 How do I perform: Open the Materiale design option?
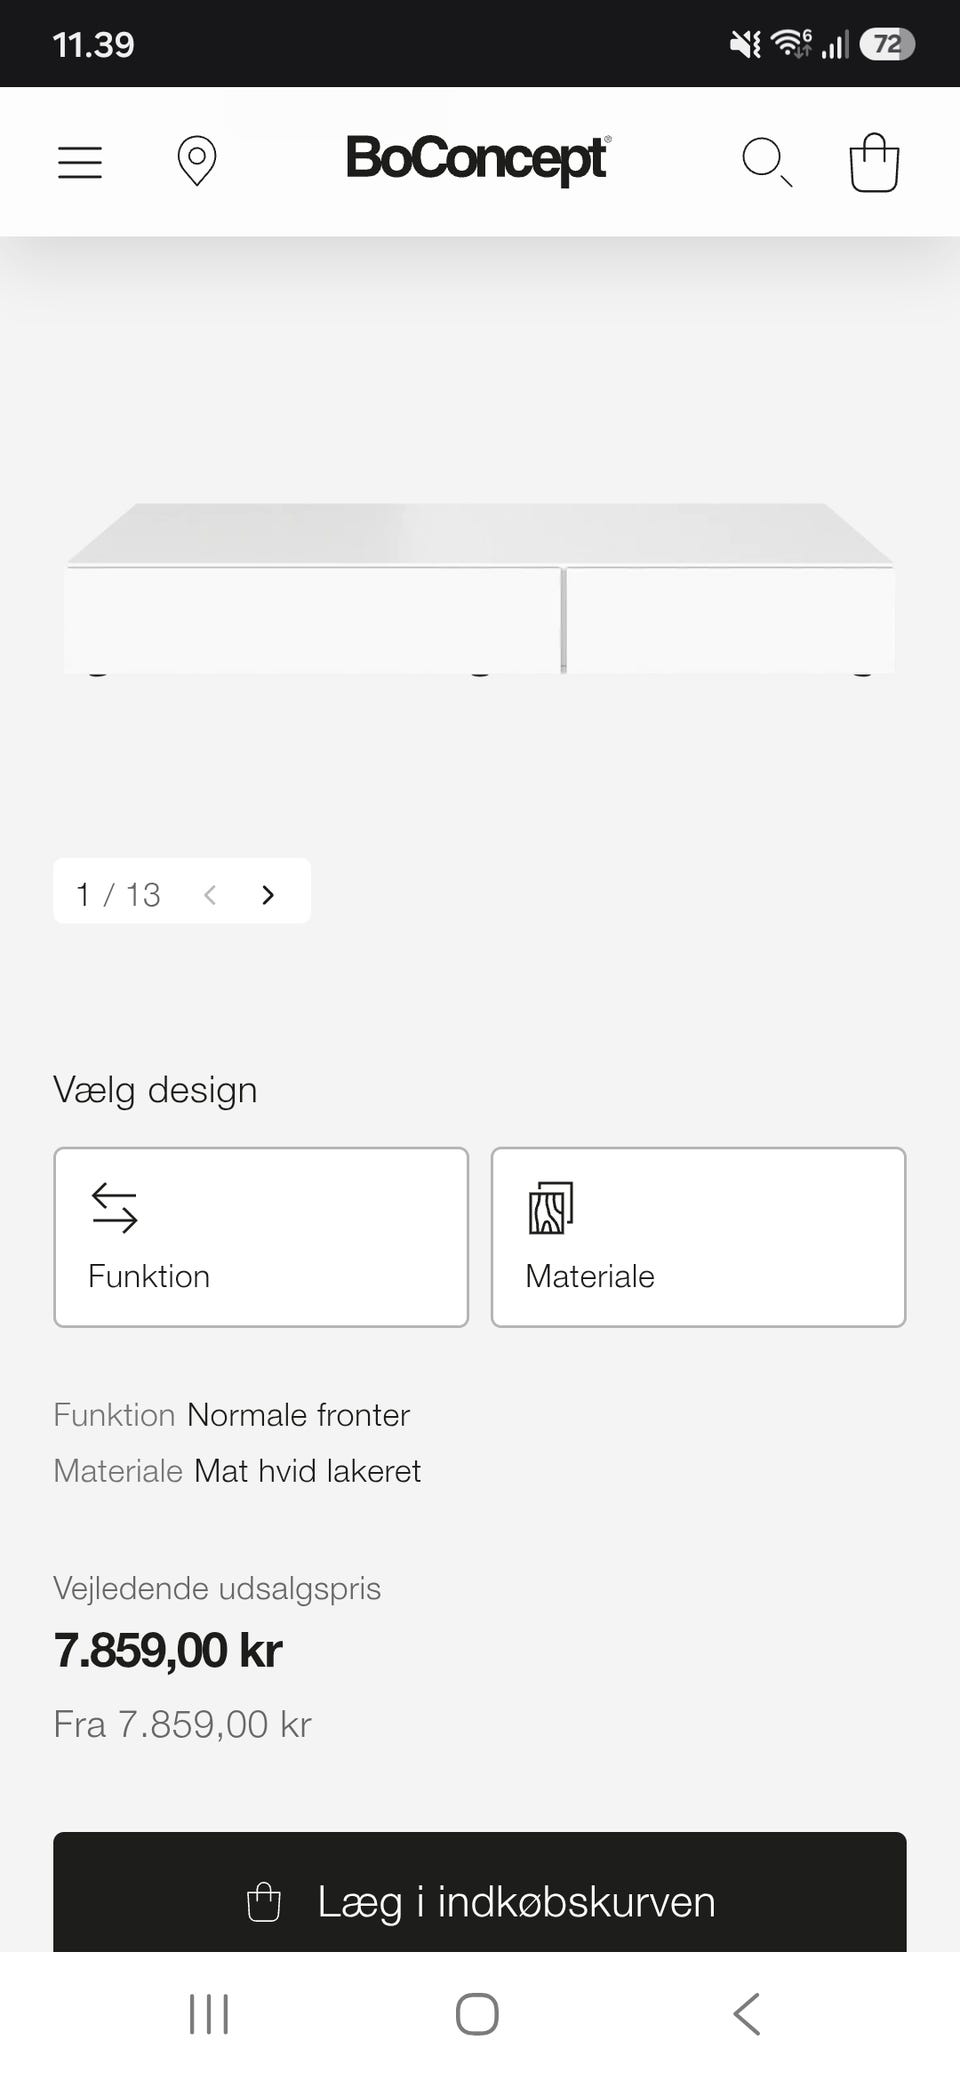[x=698, y=1237]
